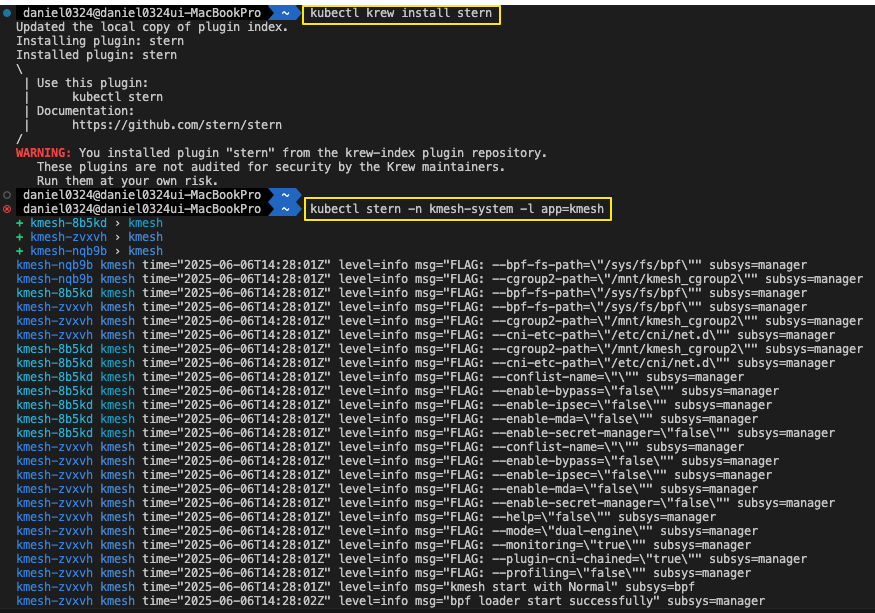Click the kmesh-8b5kd --enable-secret-manager log line
Screen dimensions: 875x613
point(425,433)
